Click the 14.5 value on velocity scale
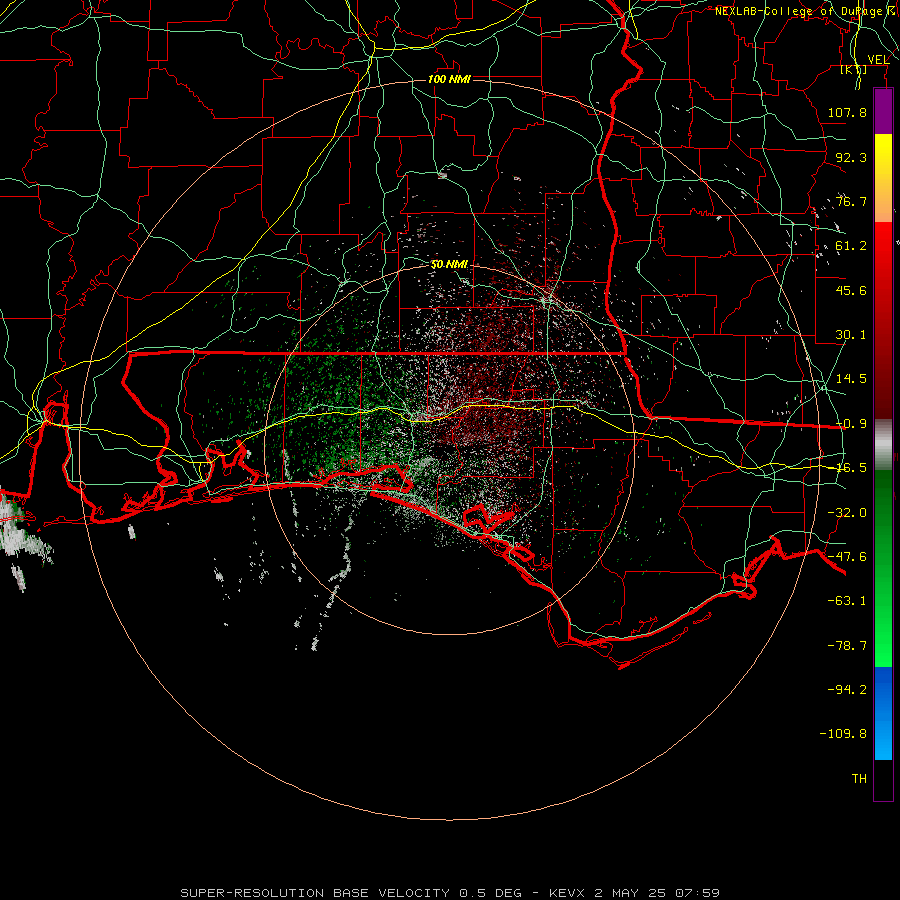Image resolution: width=900 pixels, height=900 pixels. [851, 379]
